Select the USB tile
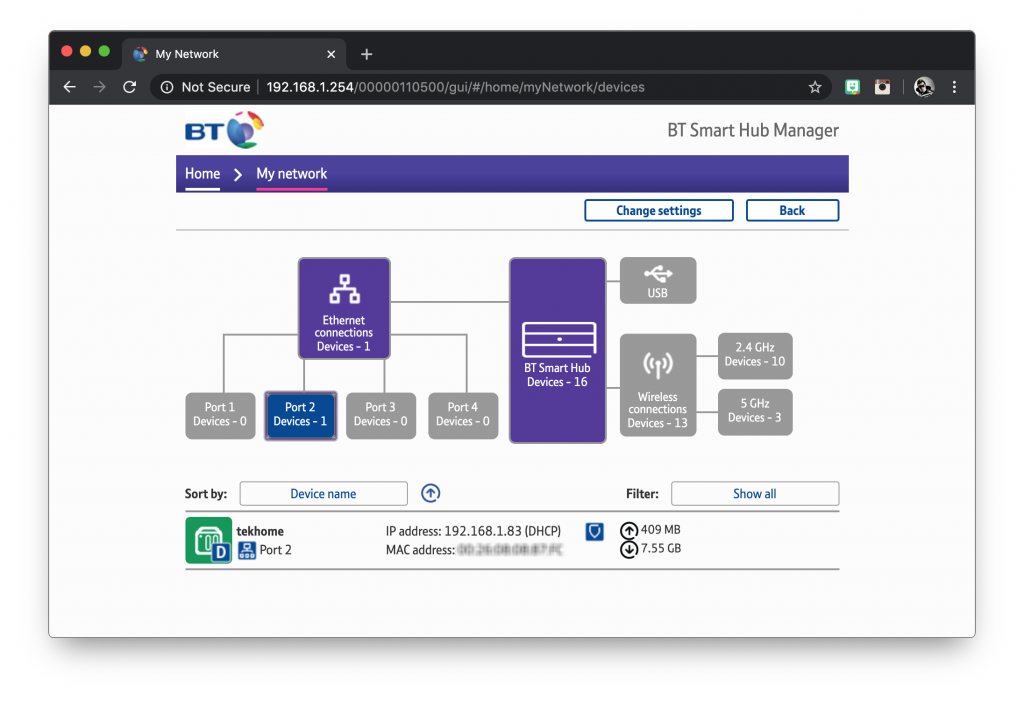 (658, 281)
